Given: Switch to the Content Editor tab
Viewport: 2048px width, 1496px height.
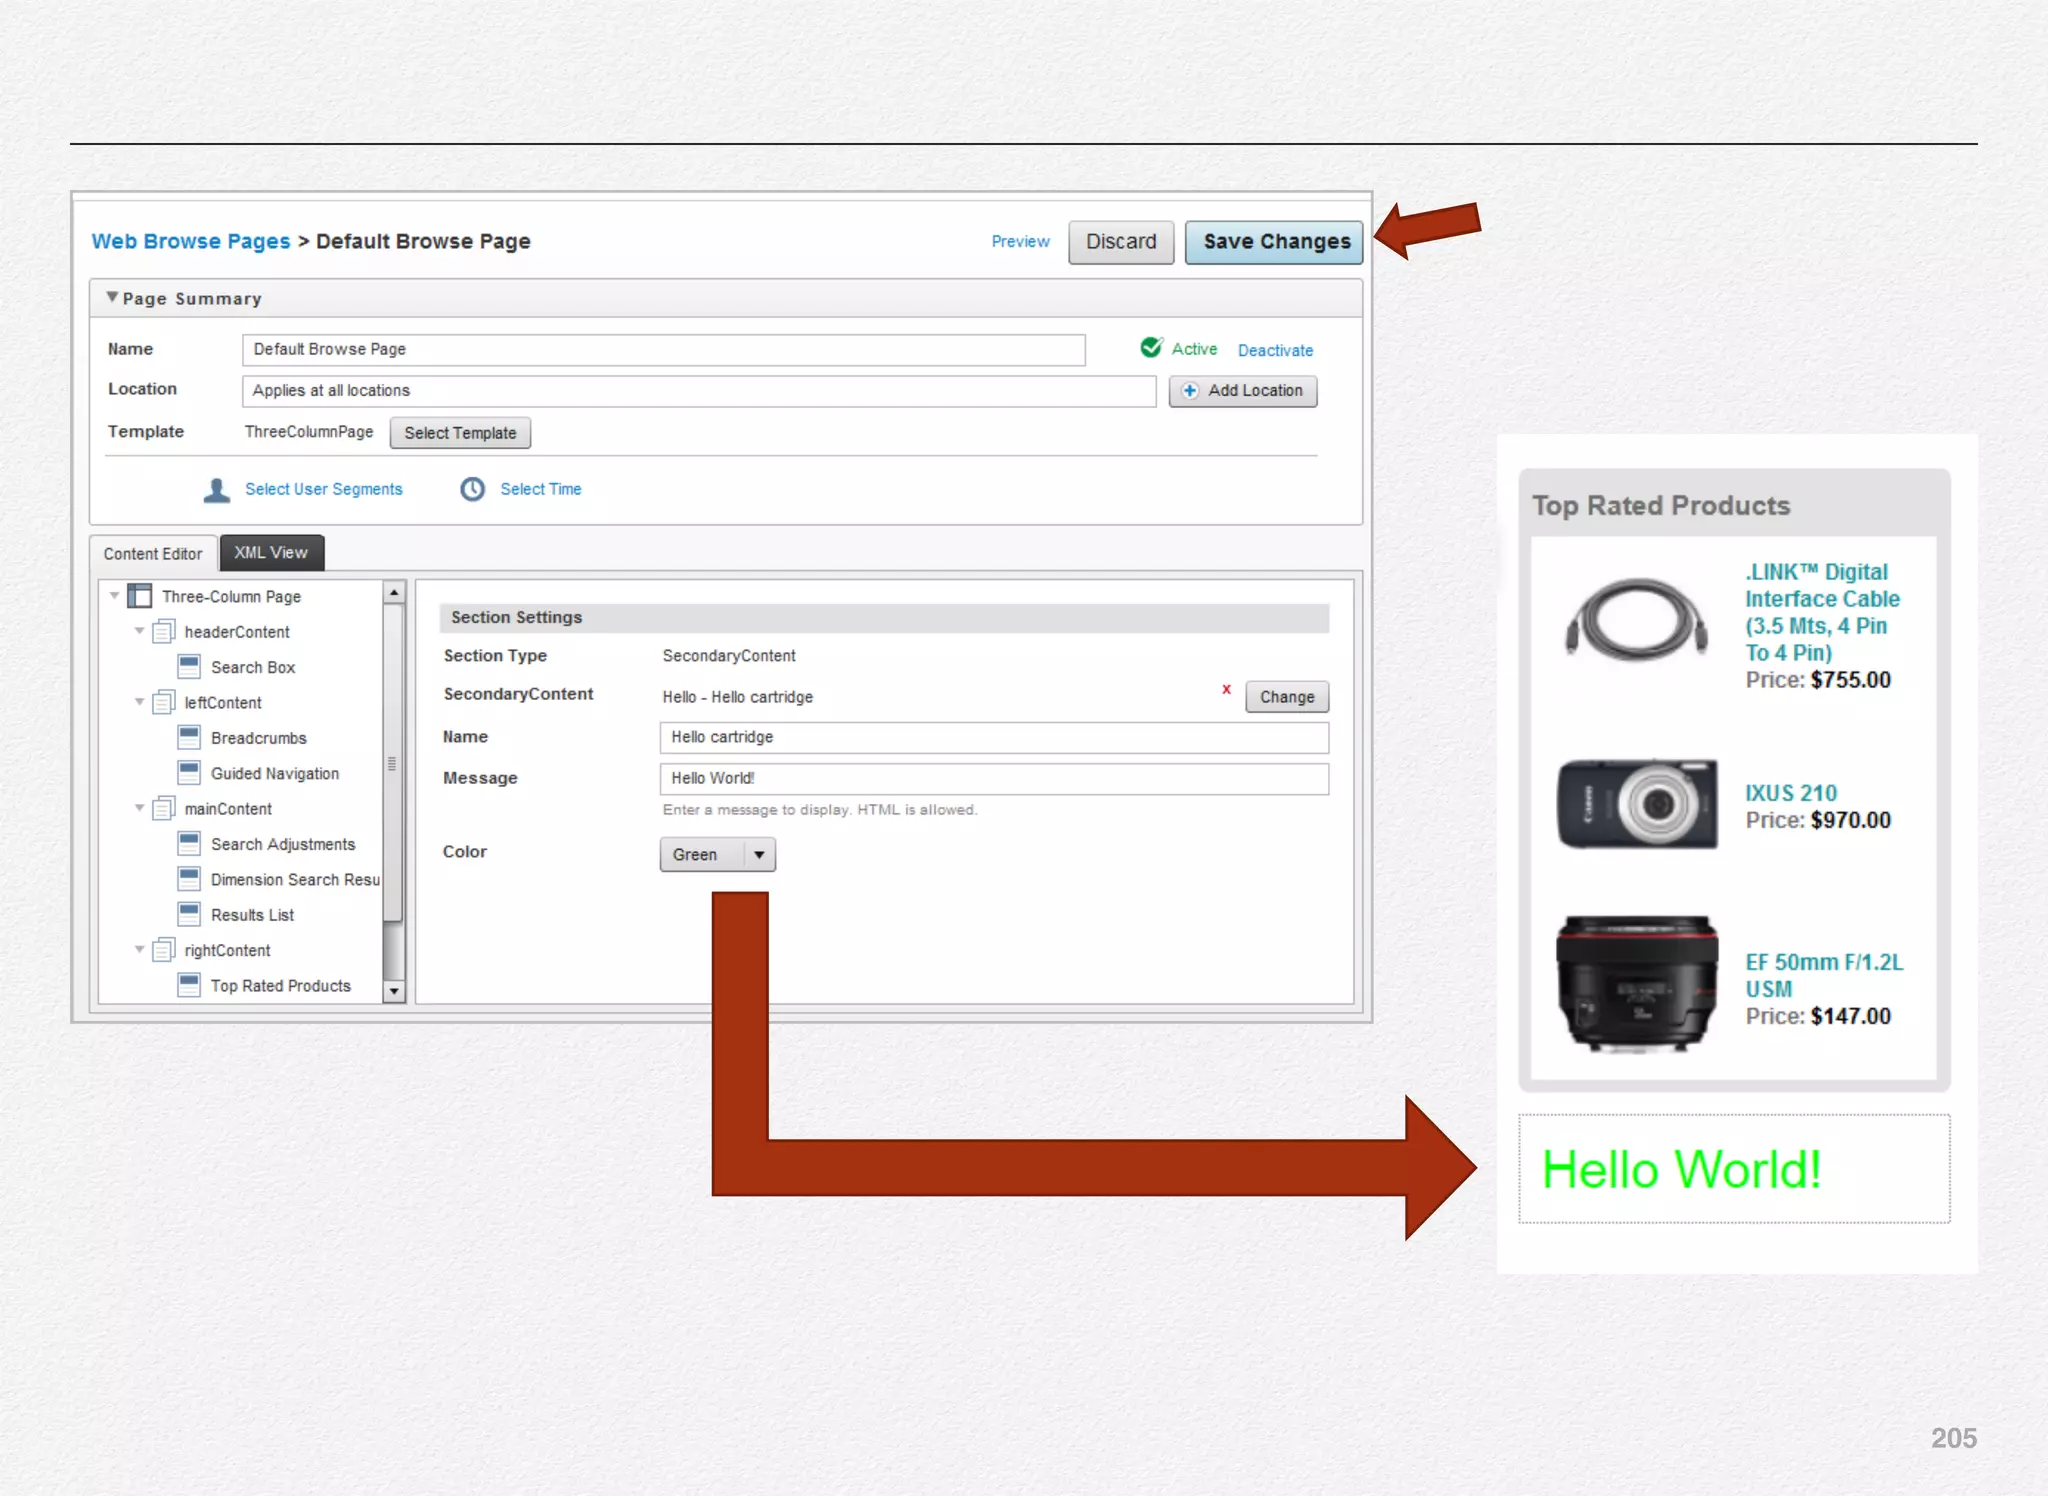Looking at the screenshot, I should 153,554.
